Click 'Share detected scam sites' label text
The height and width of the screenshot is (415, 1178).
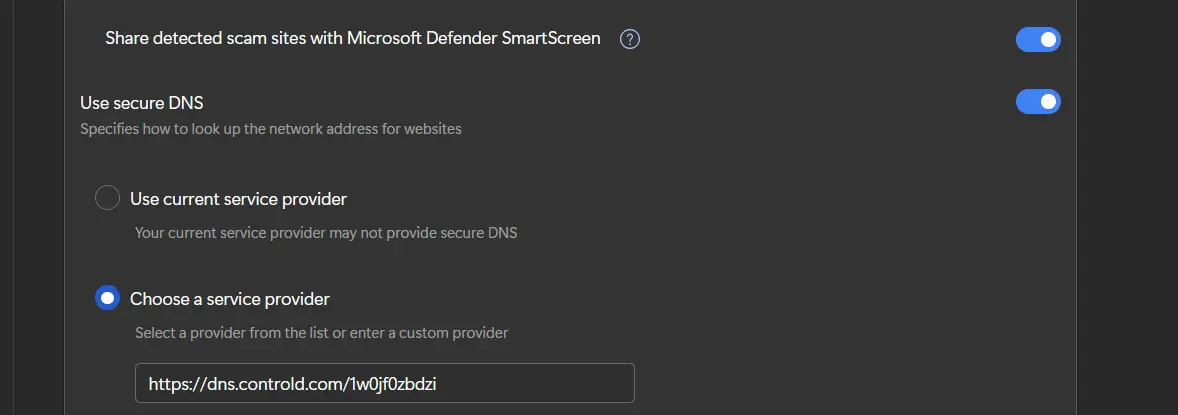(352, 38)
